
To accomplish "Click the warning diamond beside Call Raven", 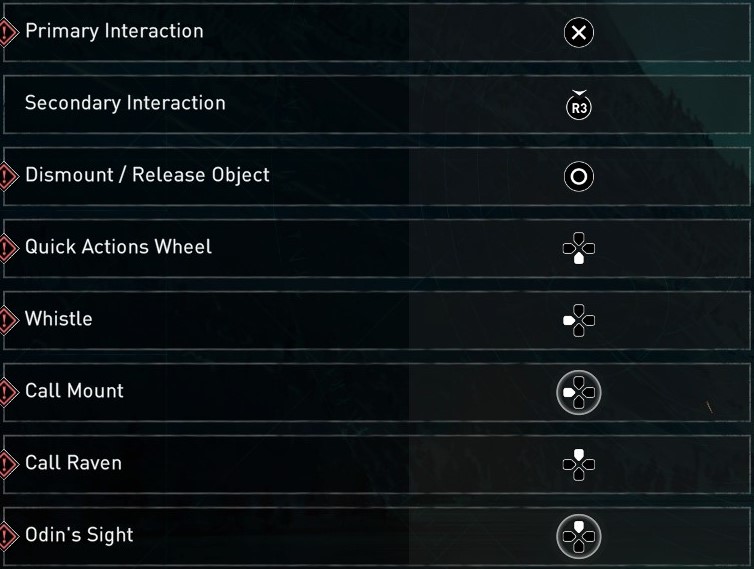I will (8, 464).
